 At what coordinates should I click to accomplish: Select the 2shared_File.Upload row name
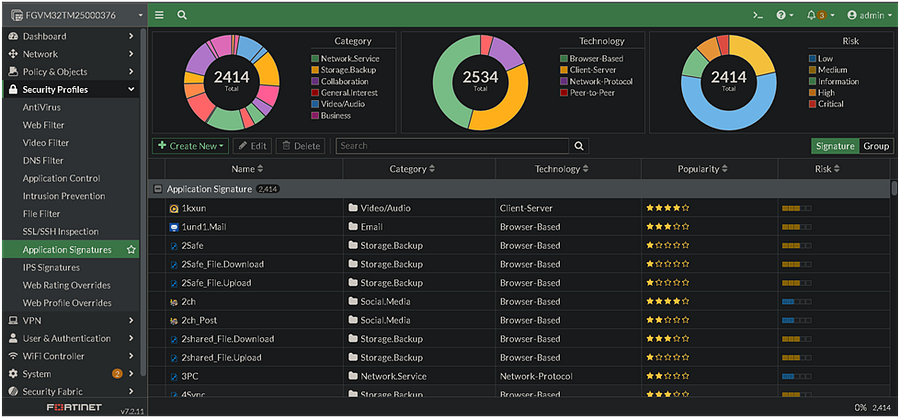tap(221, 358)
